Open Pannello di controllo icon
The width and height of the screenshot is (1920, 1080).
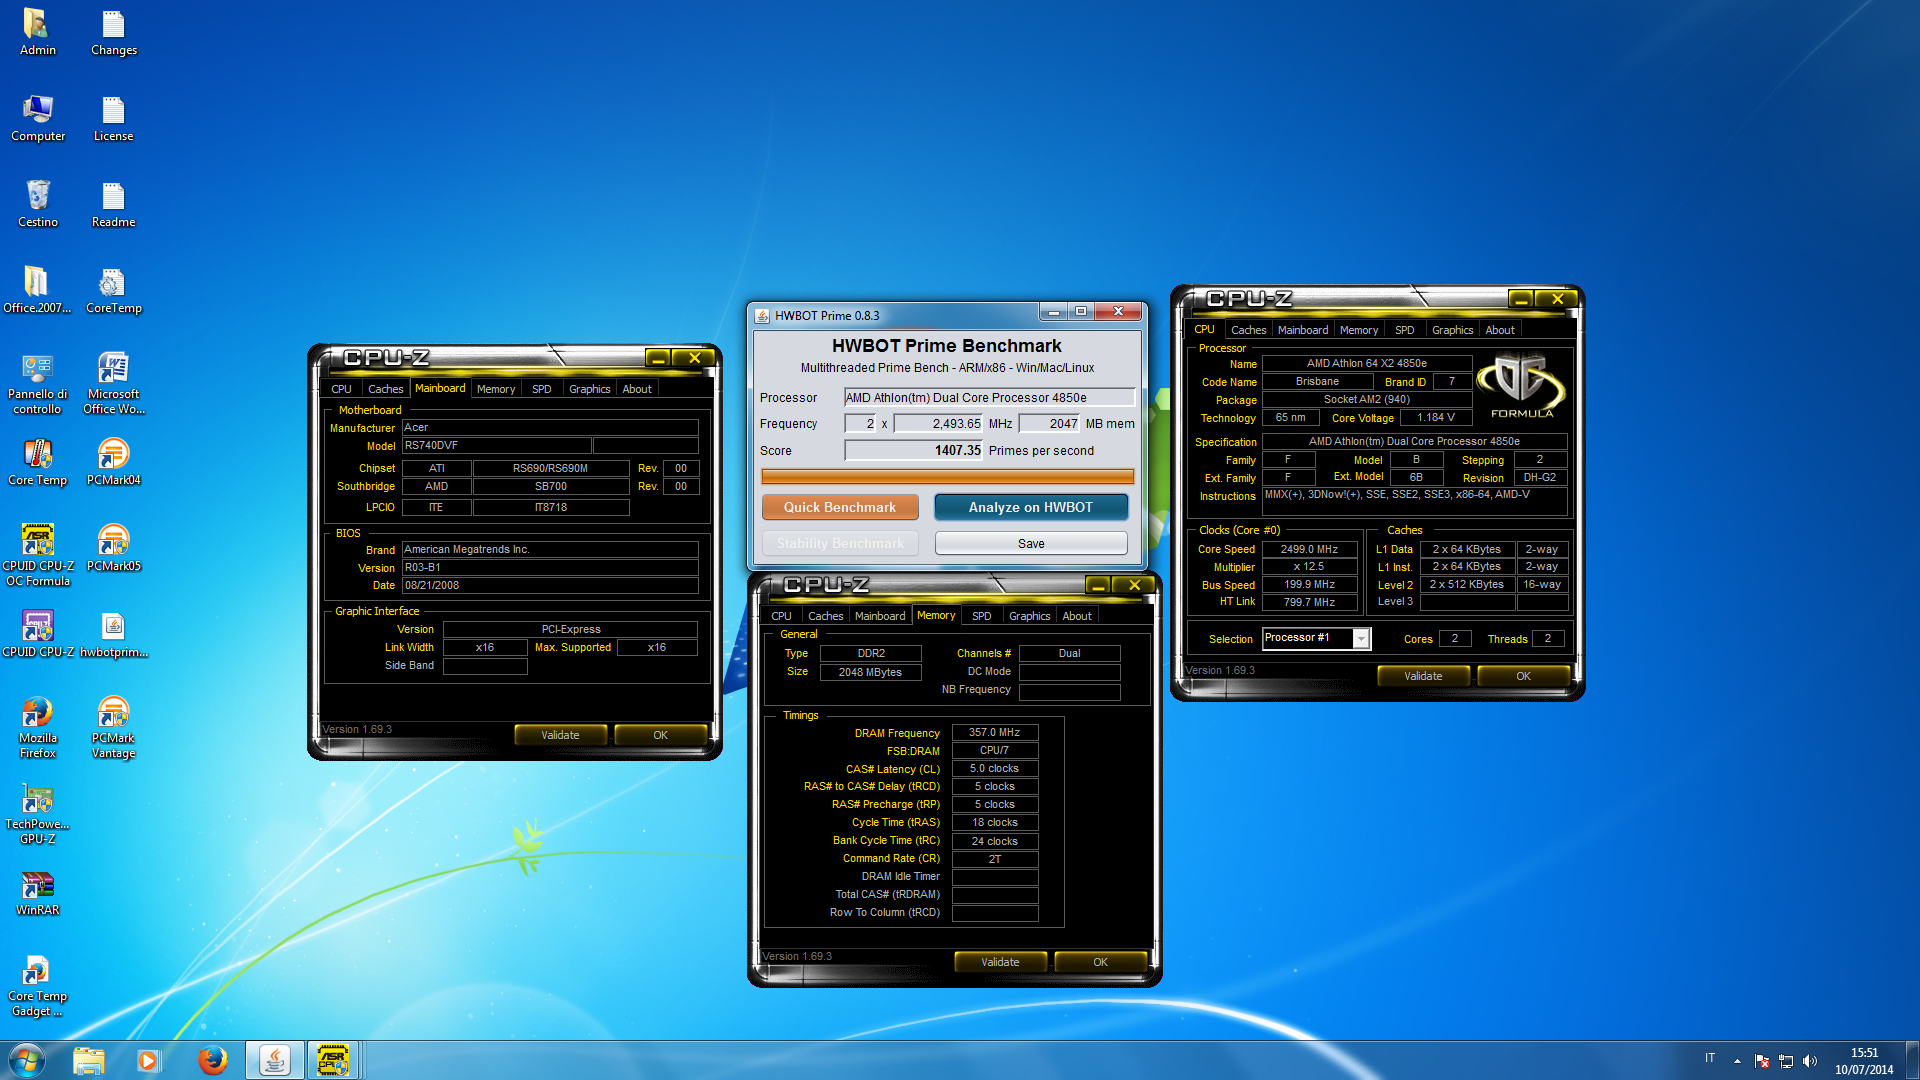click(x=37, y=383)
